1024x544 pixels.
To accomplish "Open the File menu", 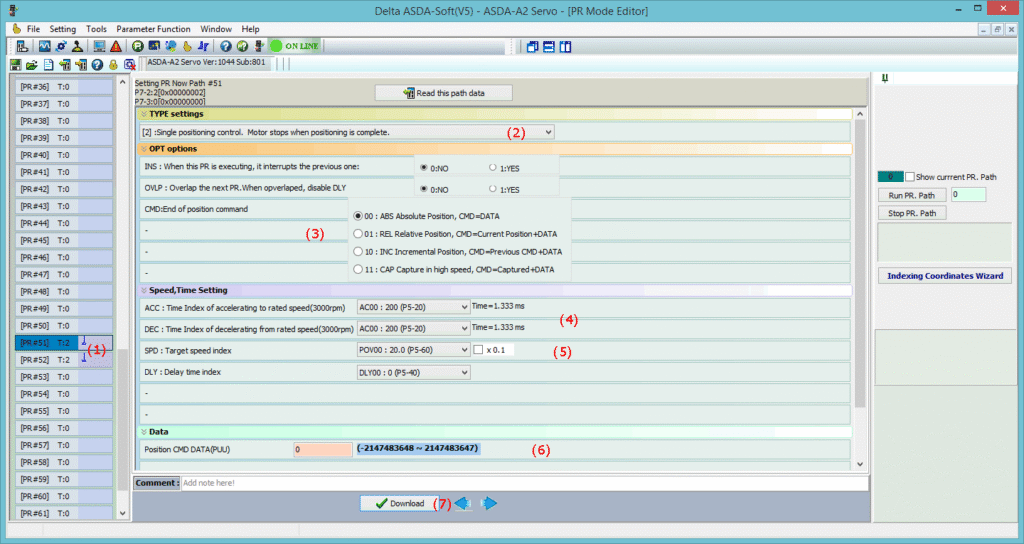I will [x=33, y=29].
